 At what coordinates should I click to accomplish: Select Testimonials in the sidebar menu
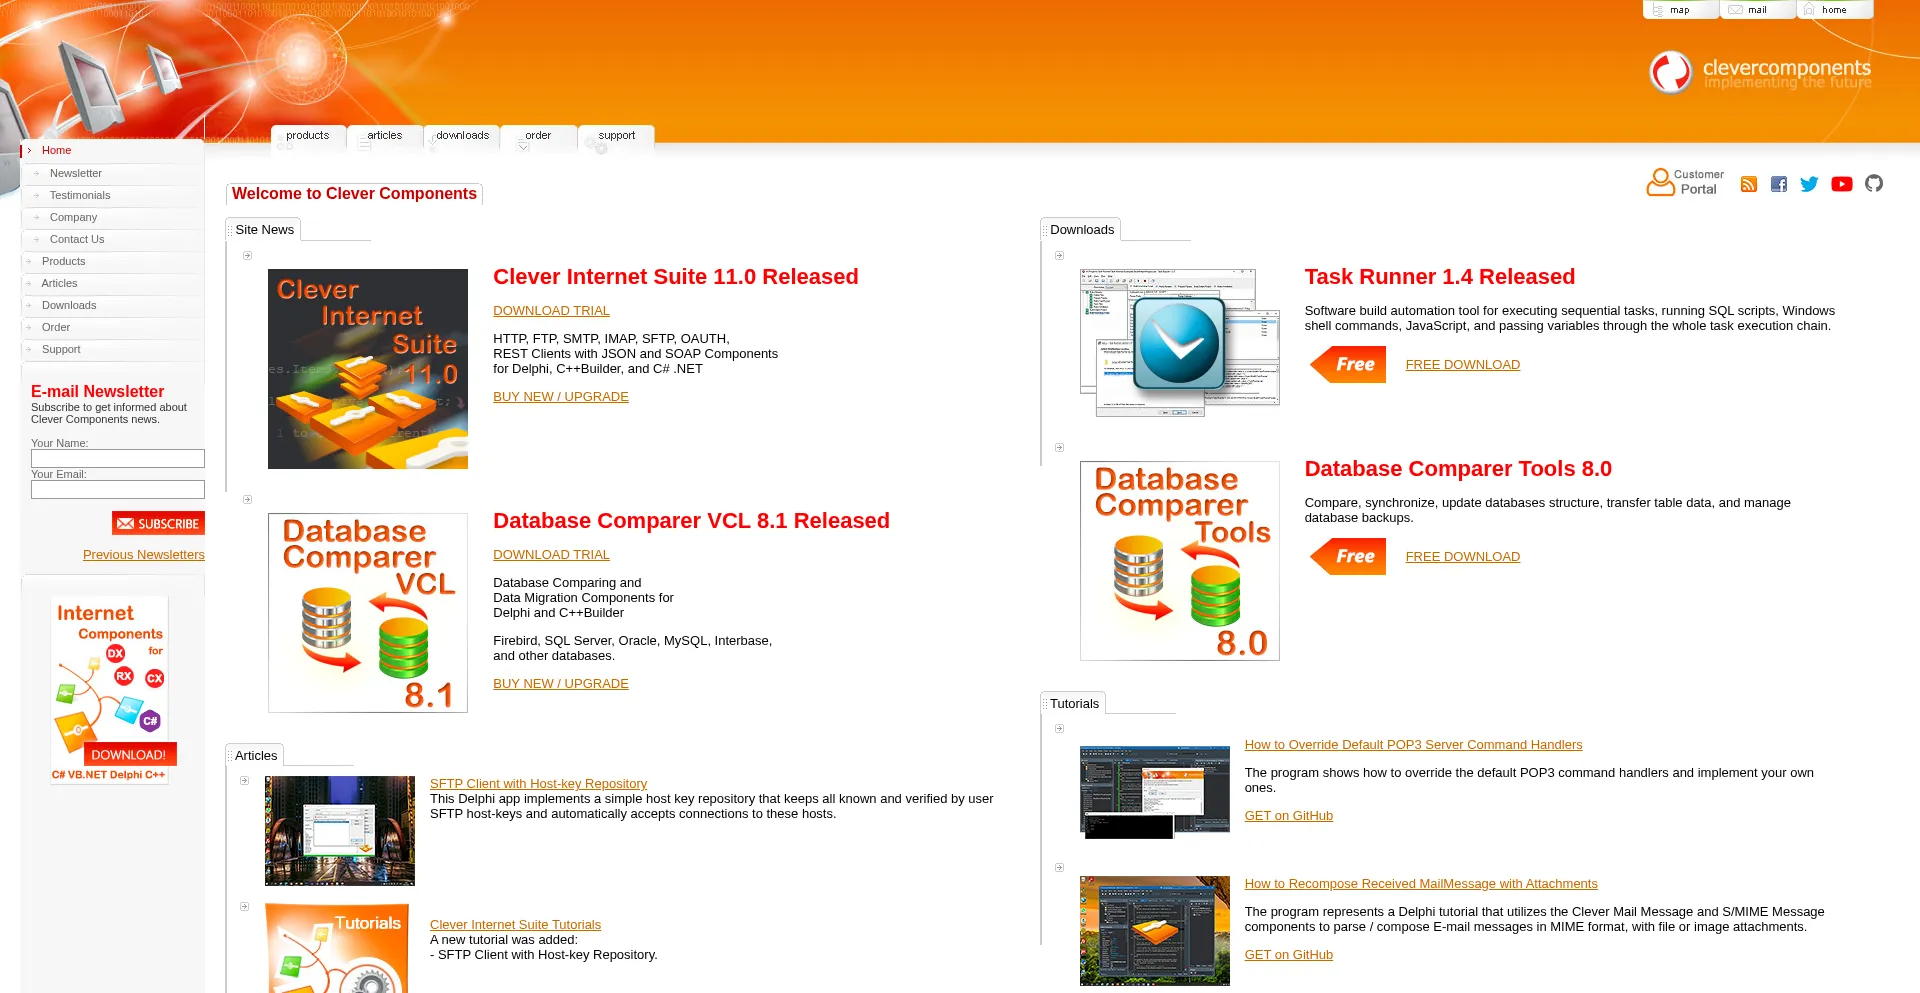80,196
